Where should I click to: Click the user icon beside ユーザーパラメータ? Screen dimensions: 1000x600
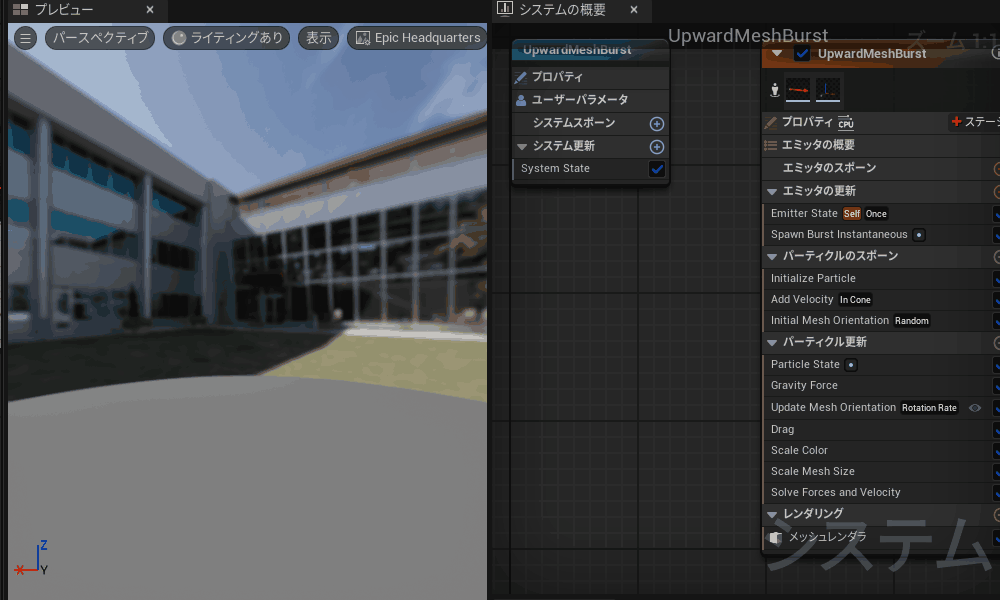[x=521, y=100]
